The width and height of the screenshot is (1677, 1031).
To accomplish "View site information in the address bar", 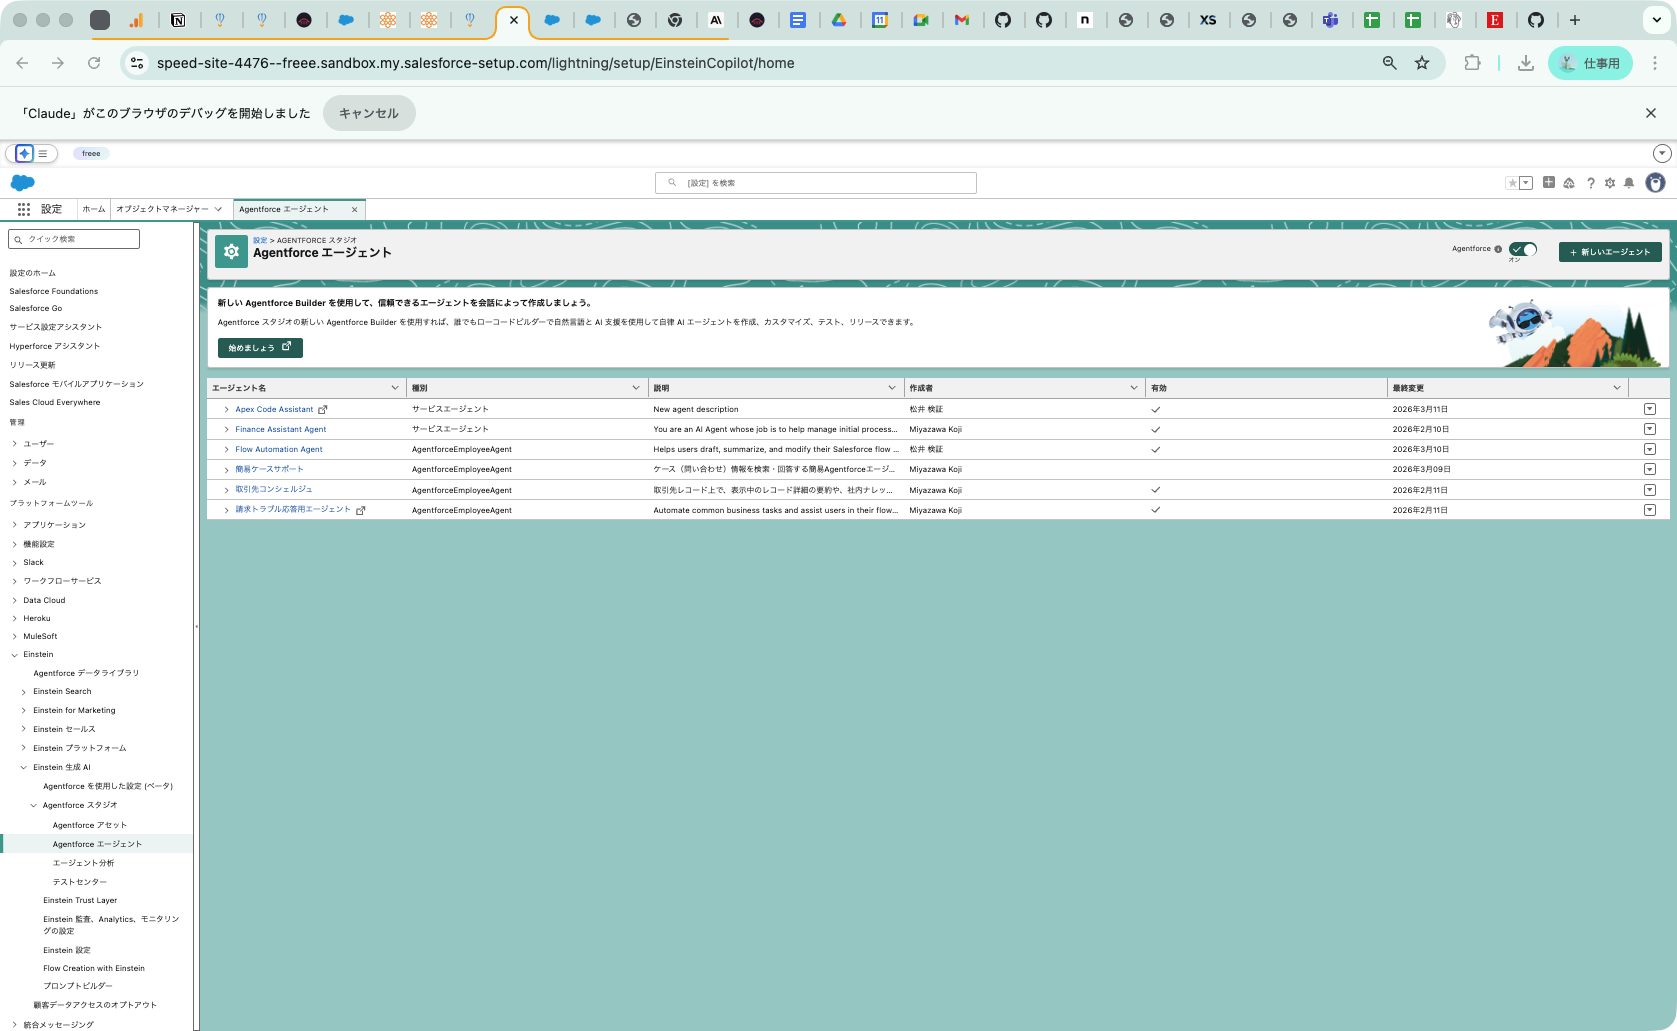I will tap(137, 63).
